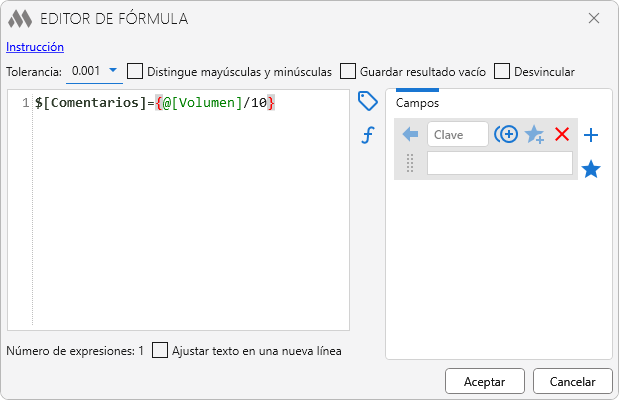Enable Distingue mayúsculas y minúsculas checkbox
619x400 pixels.
135,71
